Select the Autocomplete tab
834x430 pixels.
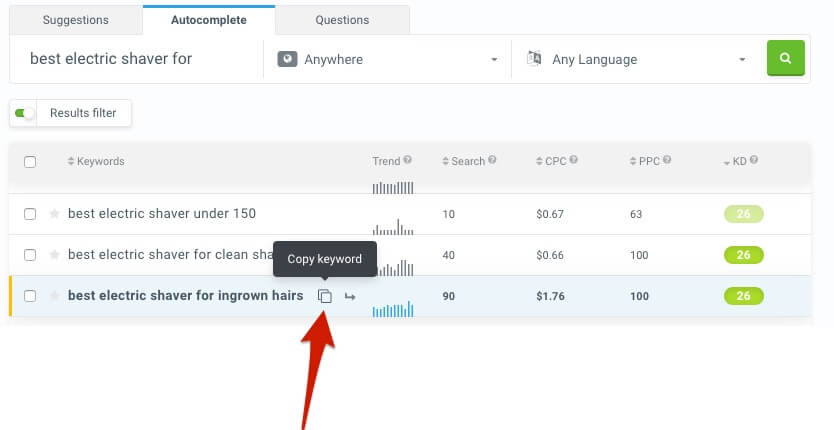208,20
